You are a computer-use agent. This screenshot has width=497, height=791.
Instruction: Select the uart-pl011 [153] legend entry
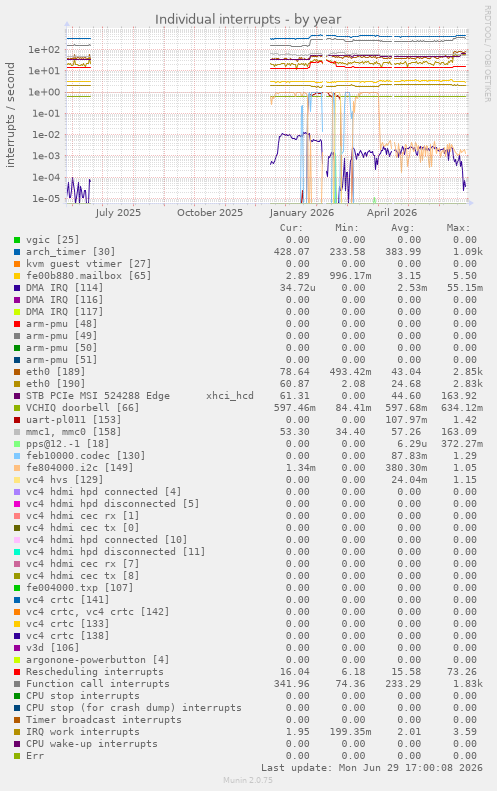point(75,420)
